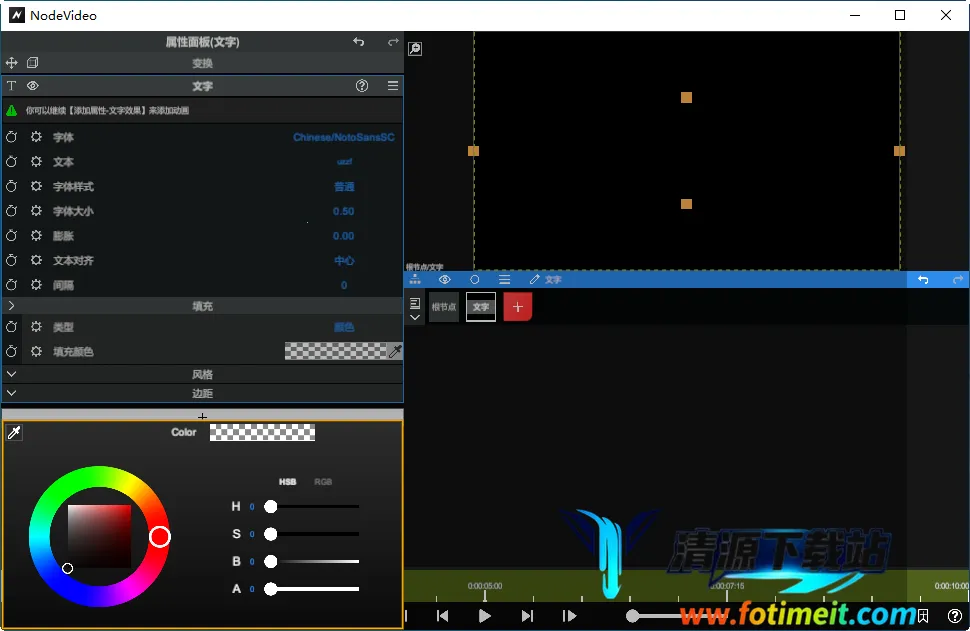Click the zoom magnifier icon in preview
970x631 pixels.
415,48
